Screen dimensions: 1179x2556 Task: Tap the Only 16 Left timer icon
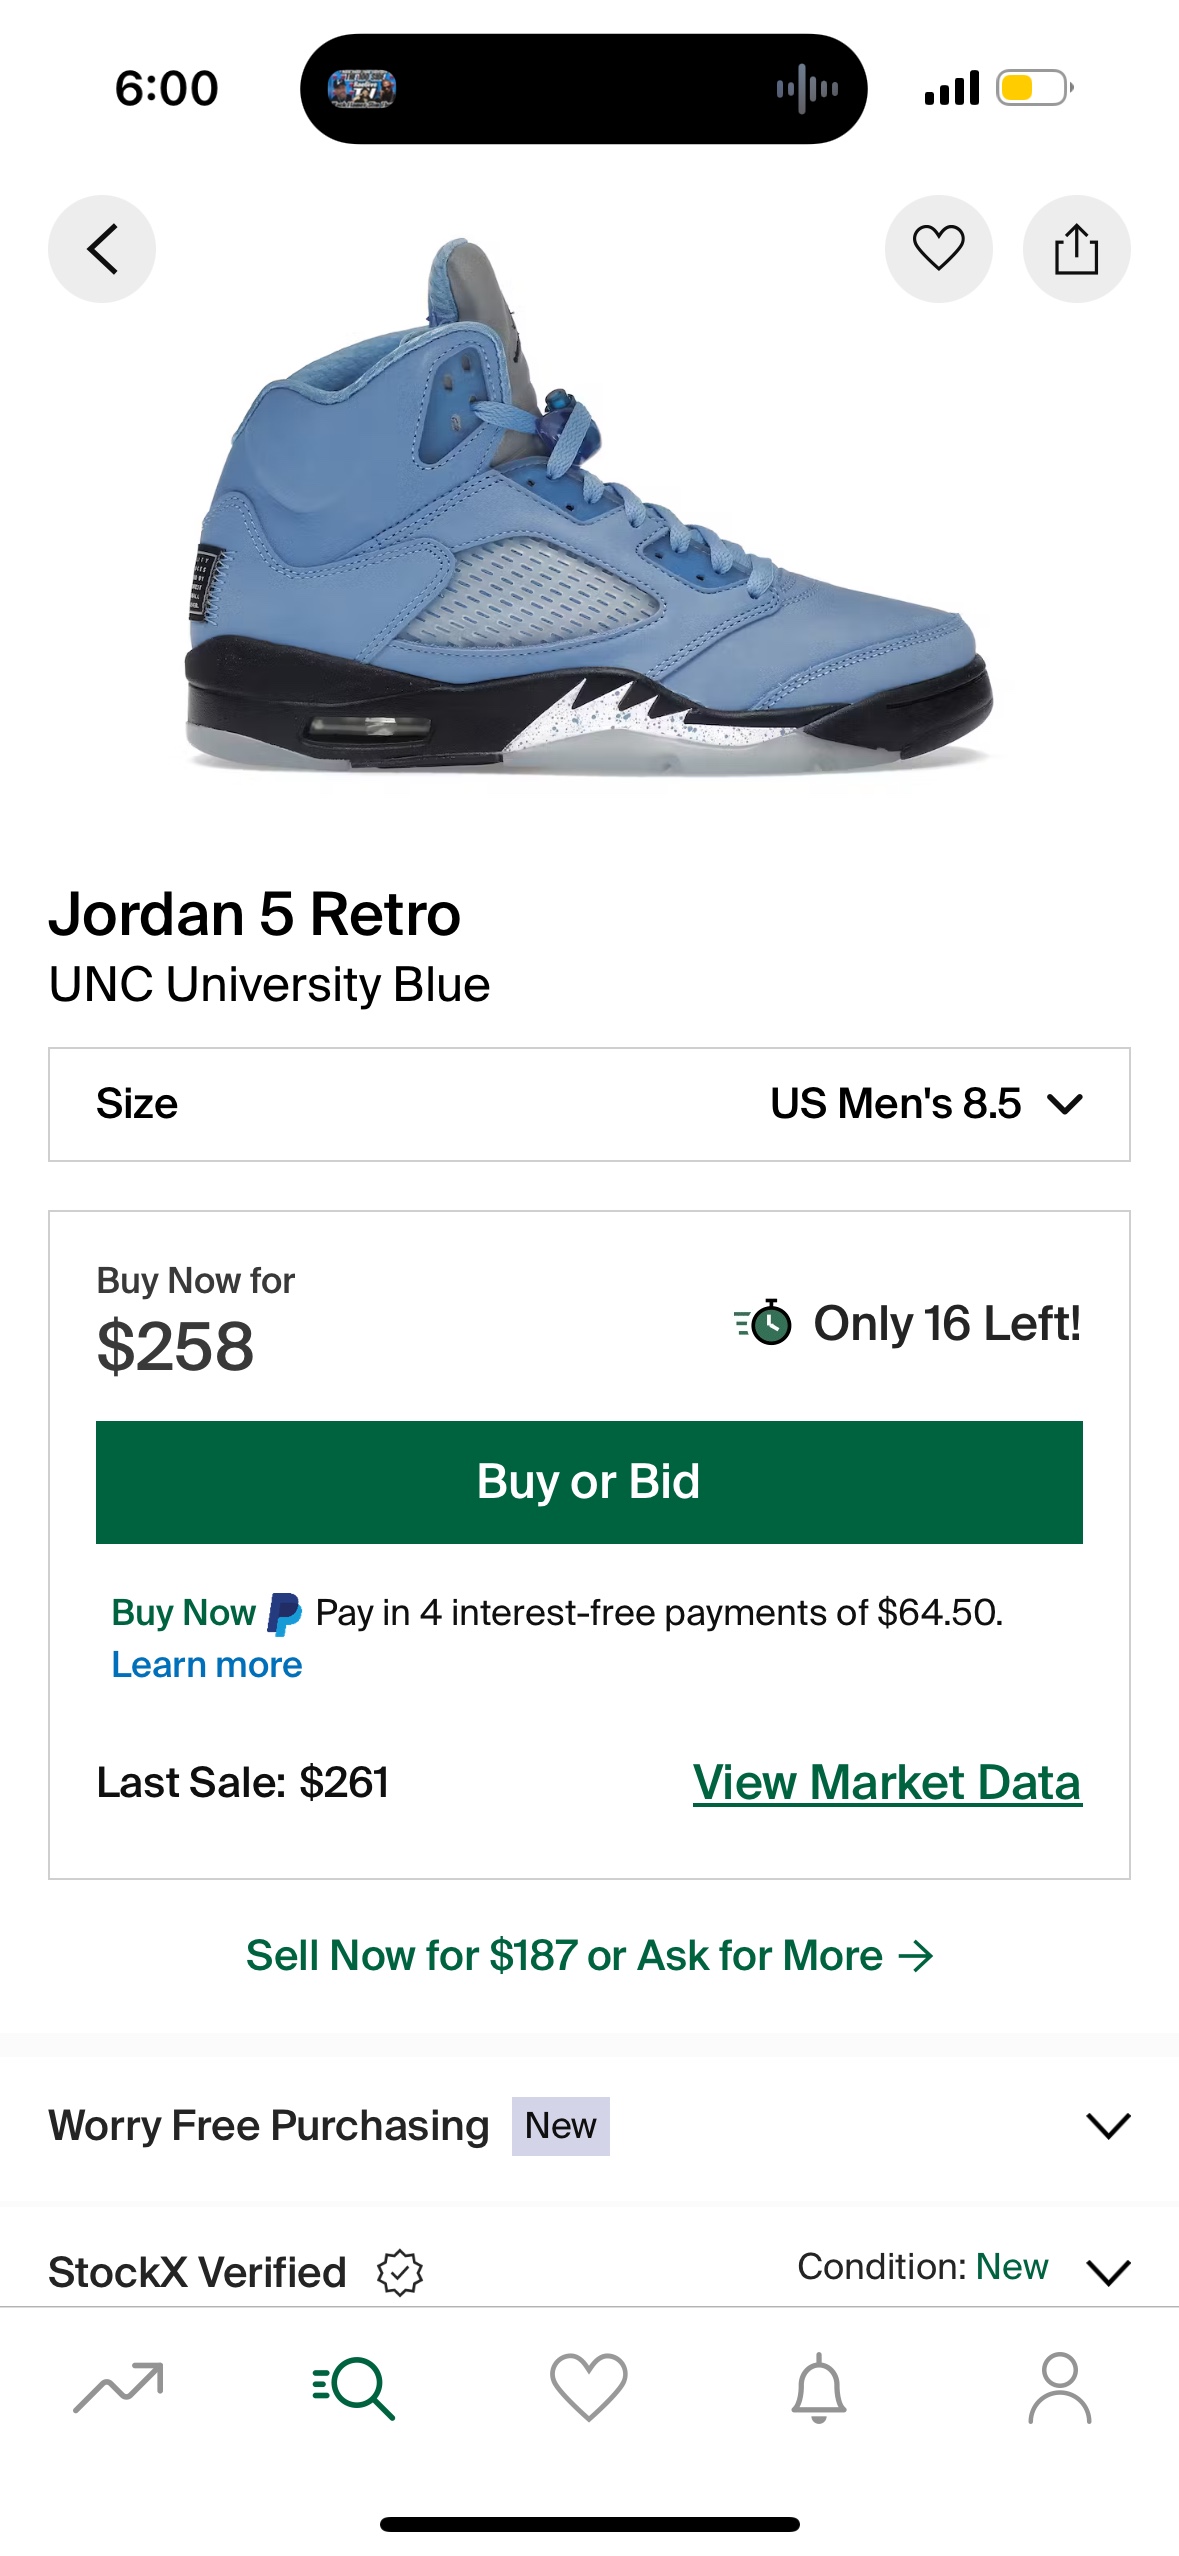click(764, 1323)
